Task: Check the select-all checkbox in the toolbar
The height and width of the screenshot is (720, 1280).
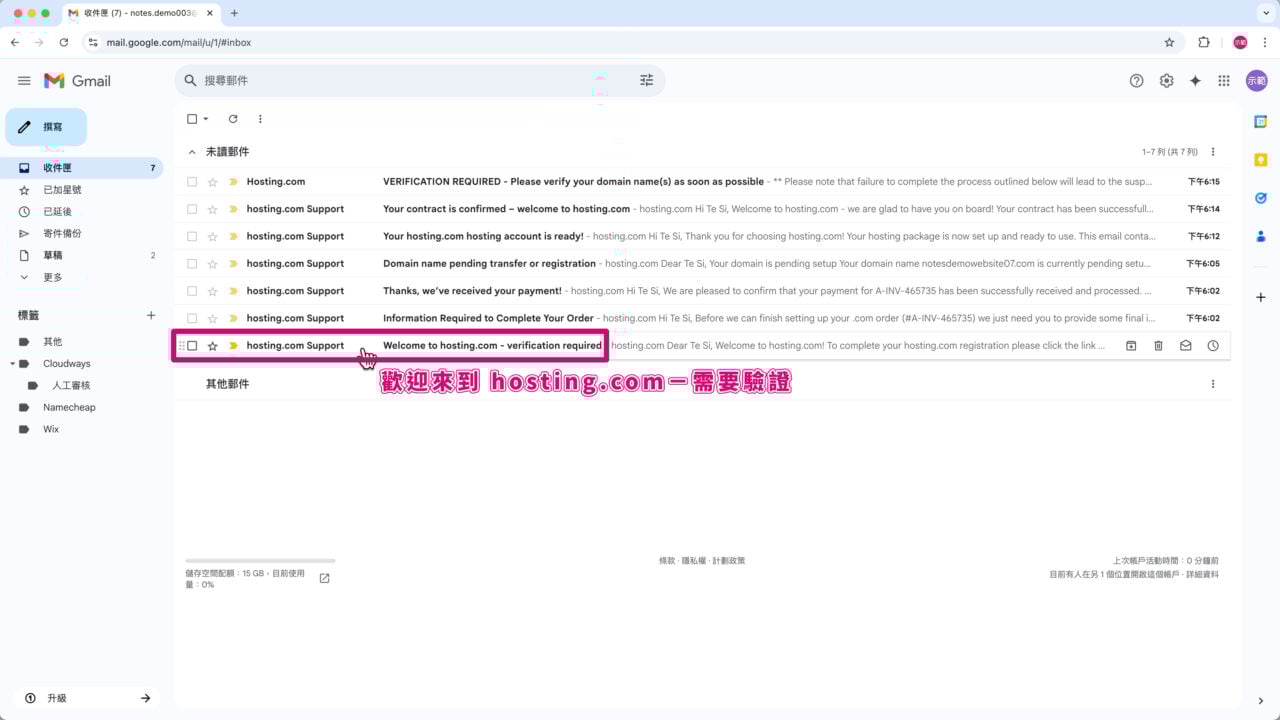Action: click(x=190, y=119)
